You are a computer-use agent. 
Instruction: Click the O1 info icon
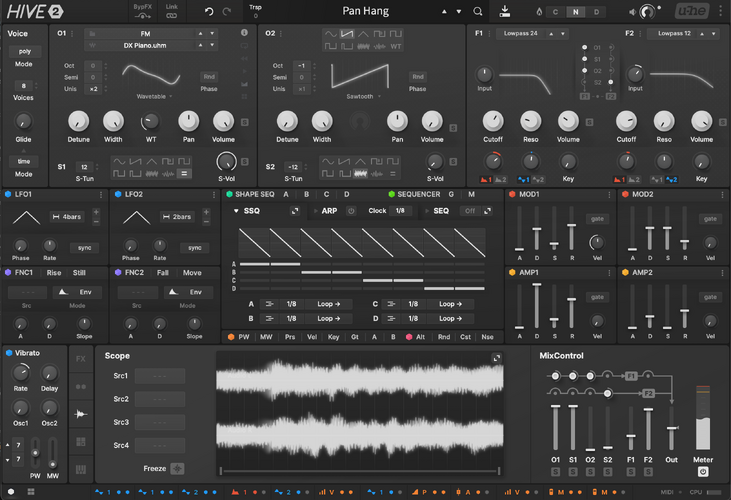[244, 33]
